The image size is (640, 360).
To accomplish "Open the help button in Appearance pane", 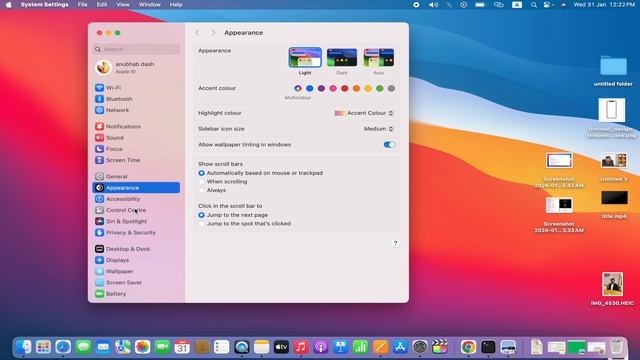I will [x=395, y=243].
